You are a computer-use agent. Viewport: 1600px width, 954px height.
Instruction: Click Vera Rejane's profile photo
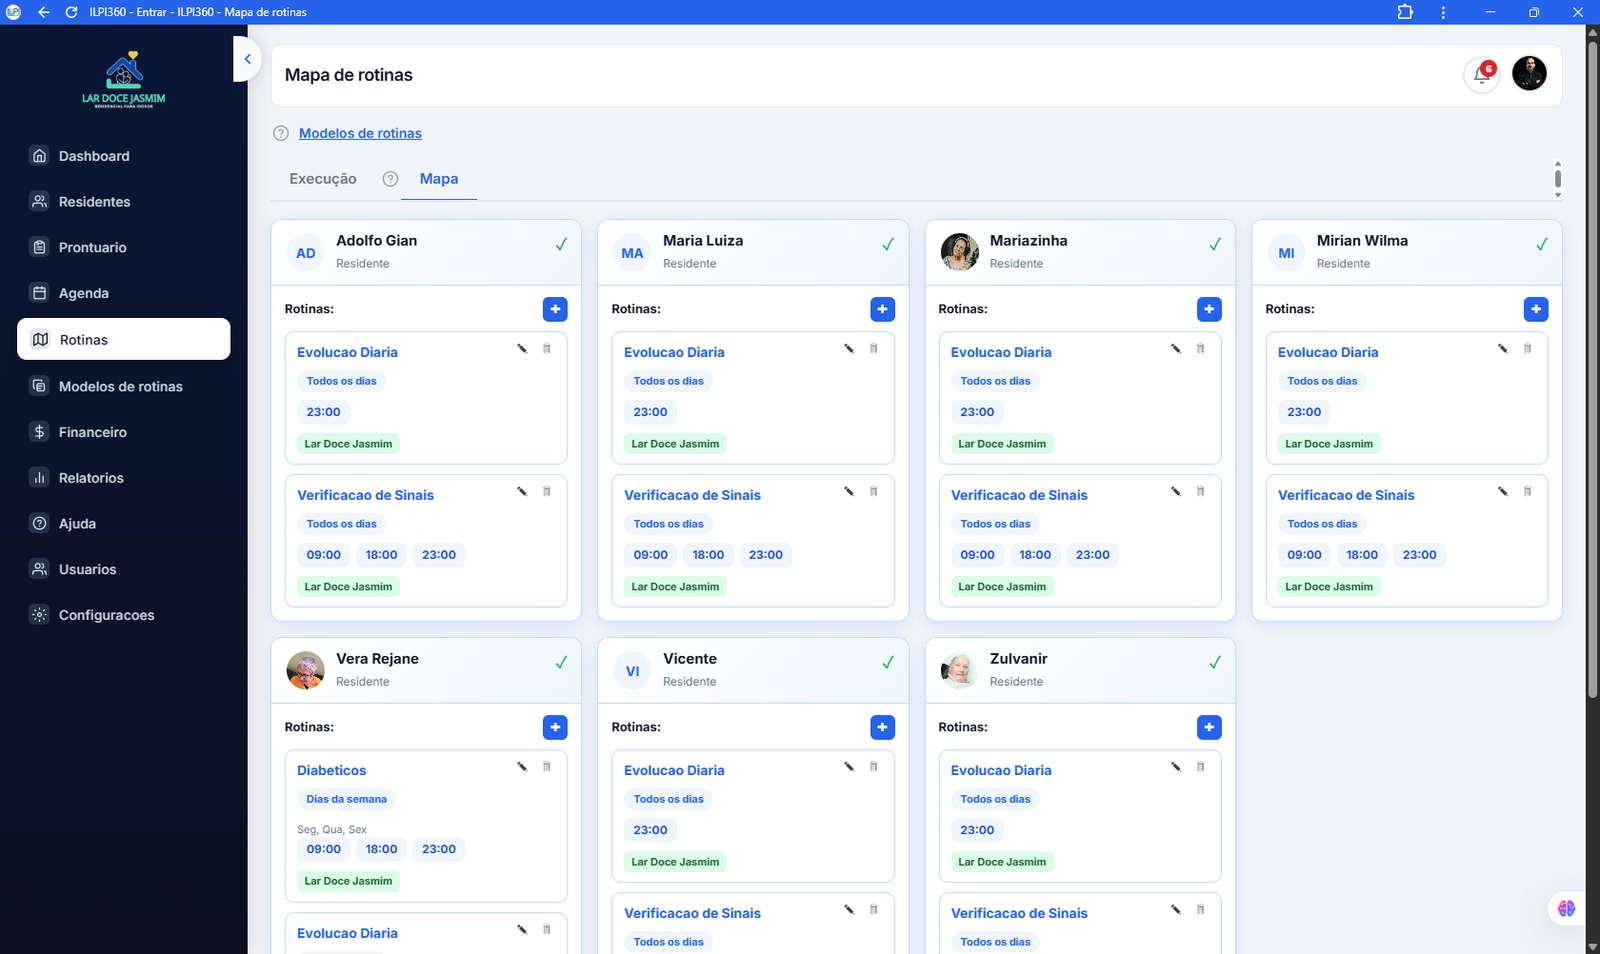tap(306, 670)
